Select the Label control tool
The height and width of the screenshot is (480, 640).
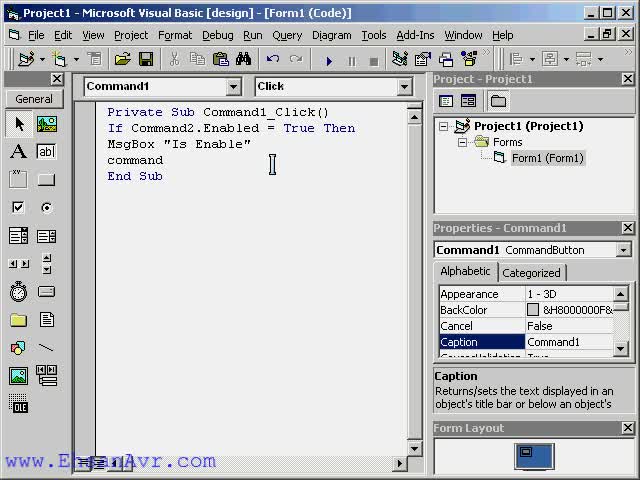[x=19, y=151]
